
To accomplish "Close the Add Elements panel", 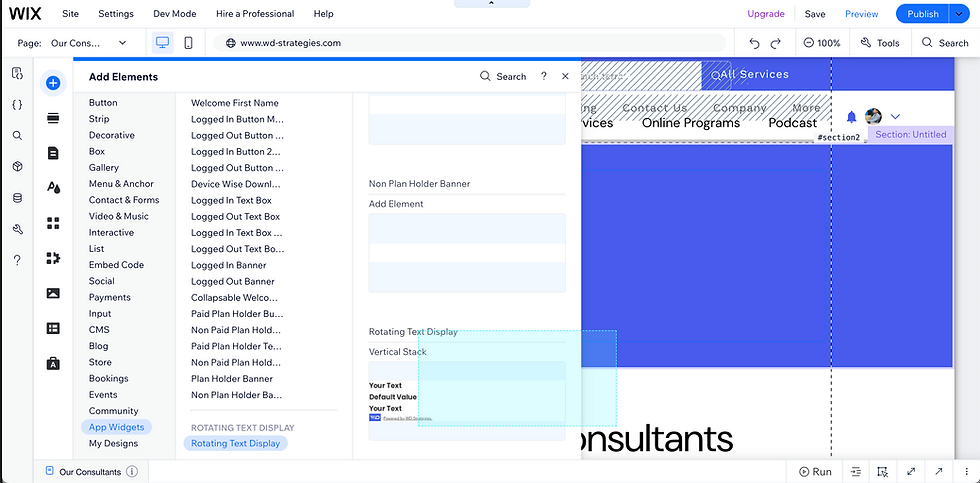I will click(565, 76).
